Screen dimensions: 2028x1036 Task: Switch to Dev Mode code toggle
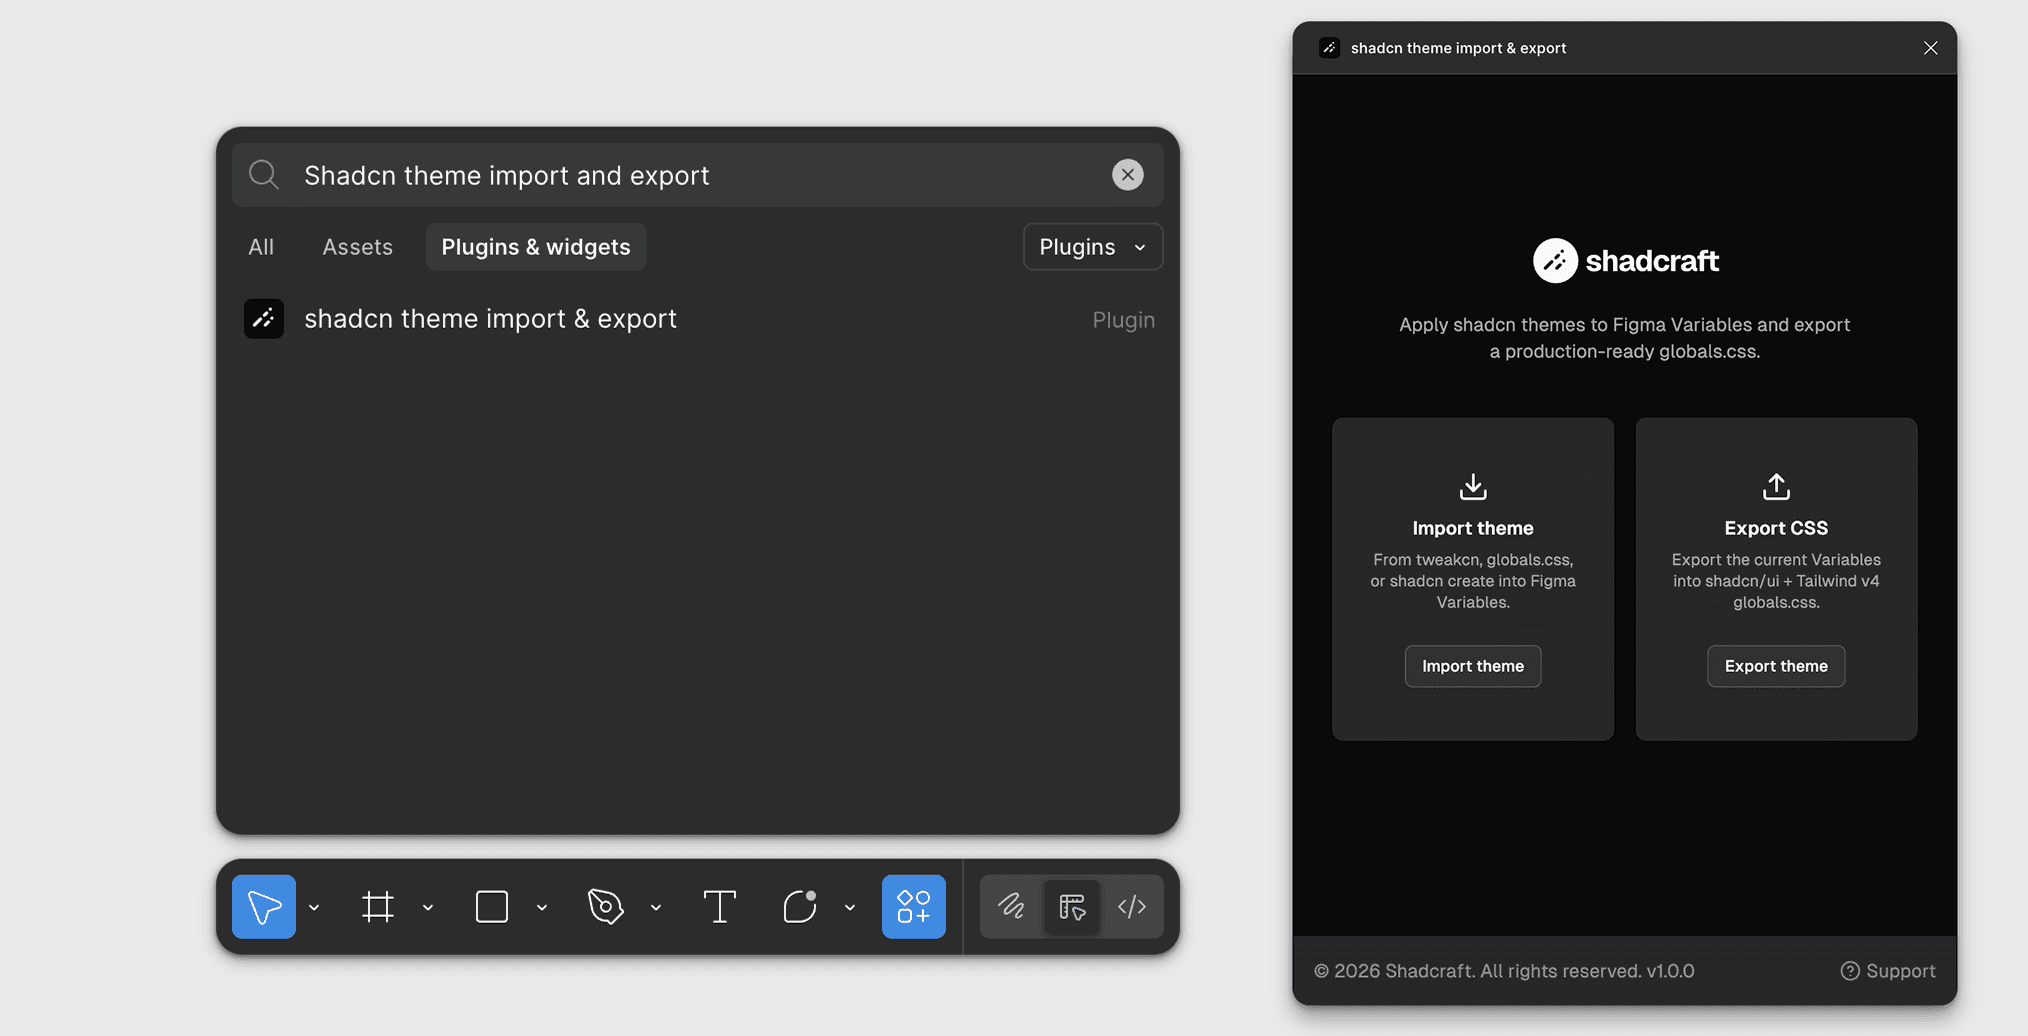pos(1132,907)
